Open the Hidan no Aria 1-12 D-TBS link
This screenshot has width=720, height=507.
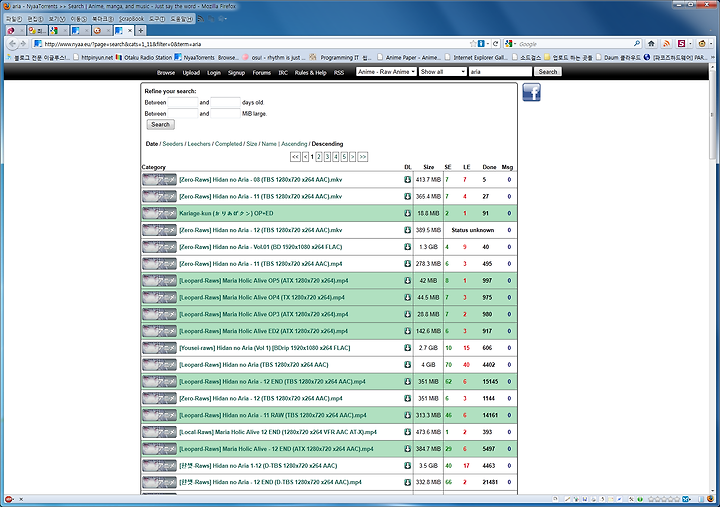point(258,466)
